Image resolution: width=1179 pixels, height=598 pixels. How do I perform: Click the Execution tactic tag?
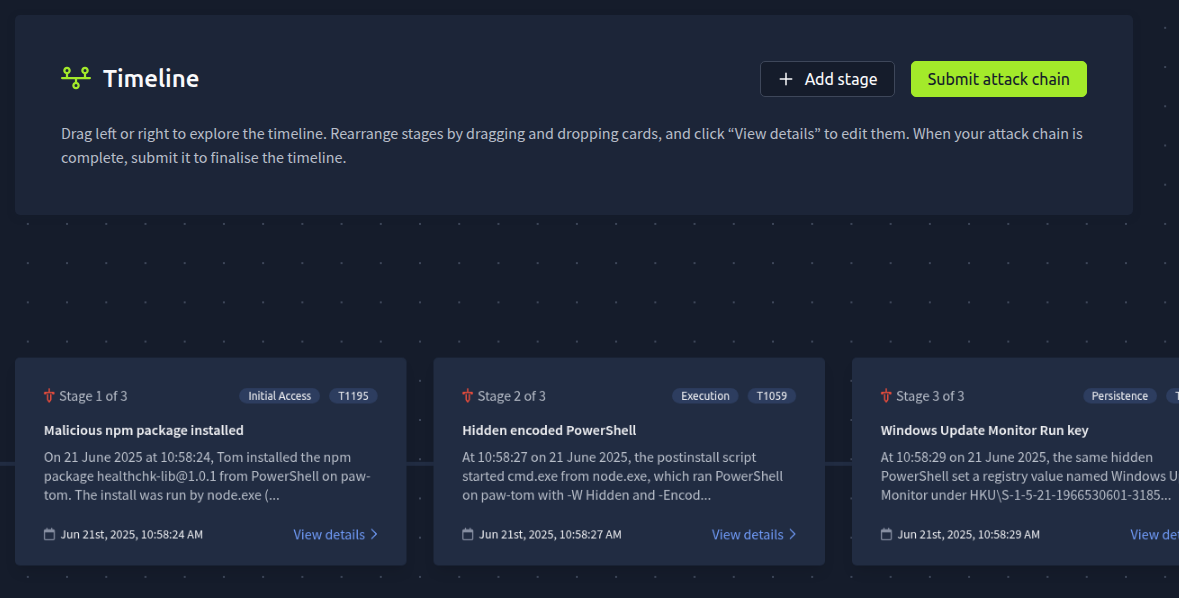tap(705, 396)
